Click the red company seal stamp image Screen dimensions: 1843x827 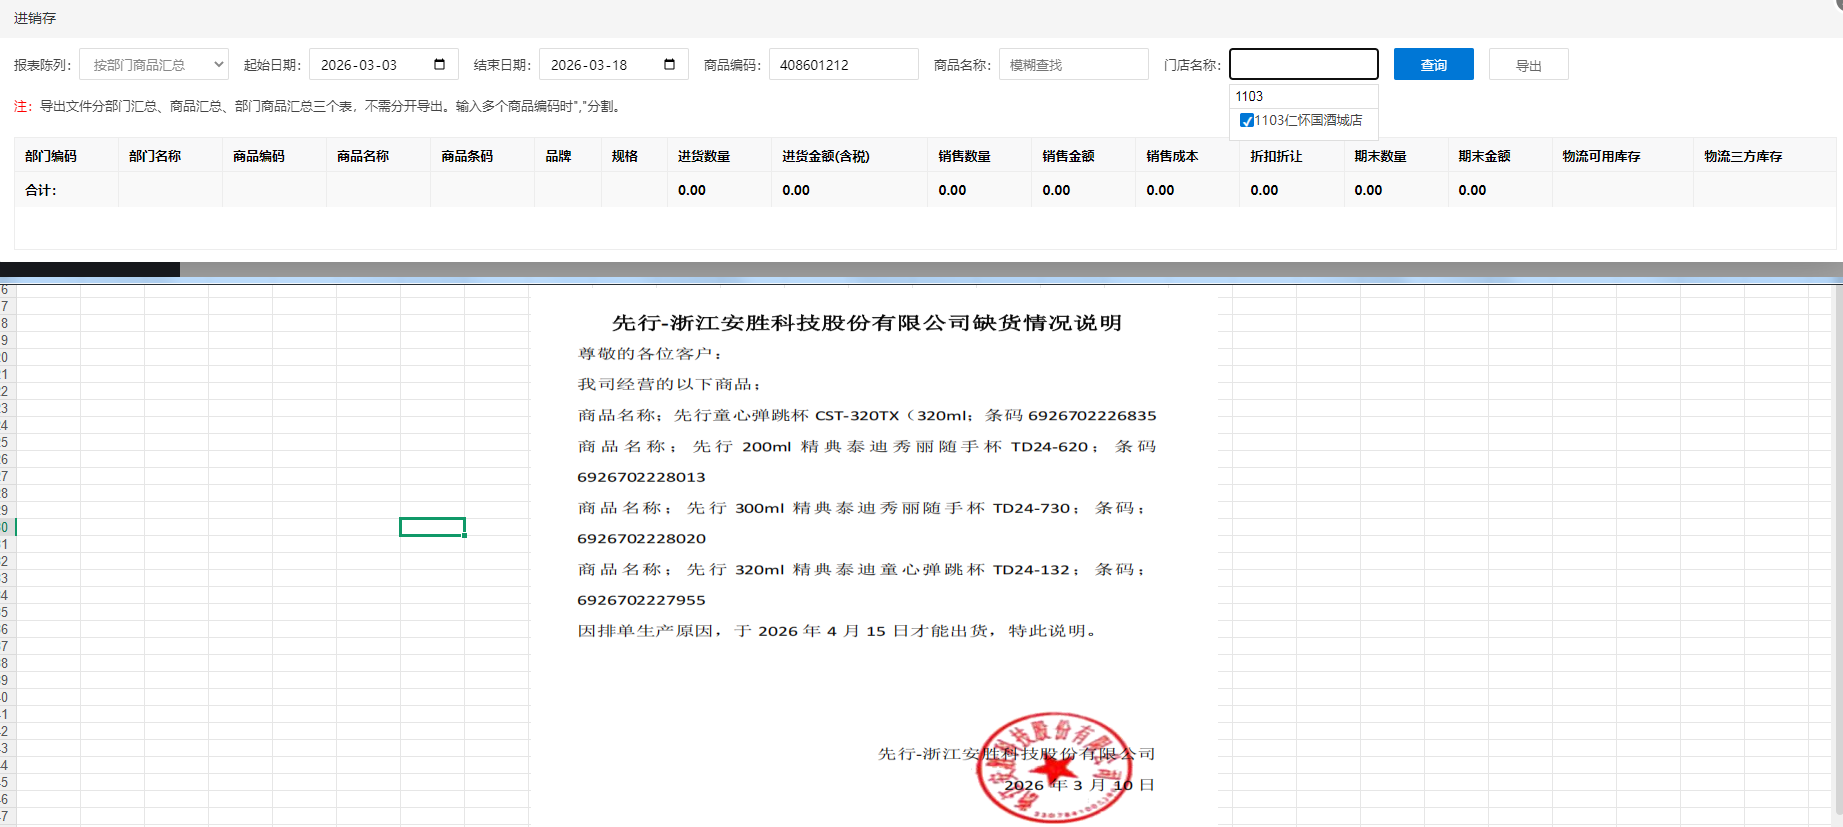click(x=1054, y=767)
